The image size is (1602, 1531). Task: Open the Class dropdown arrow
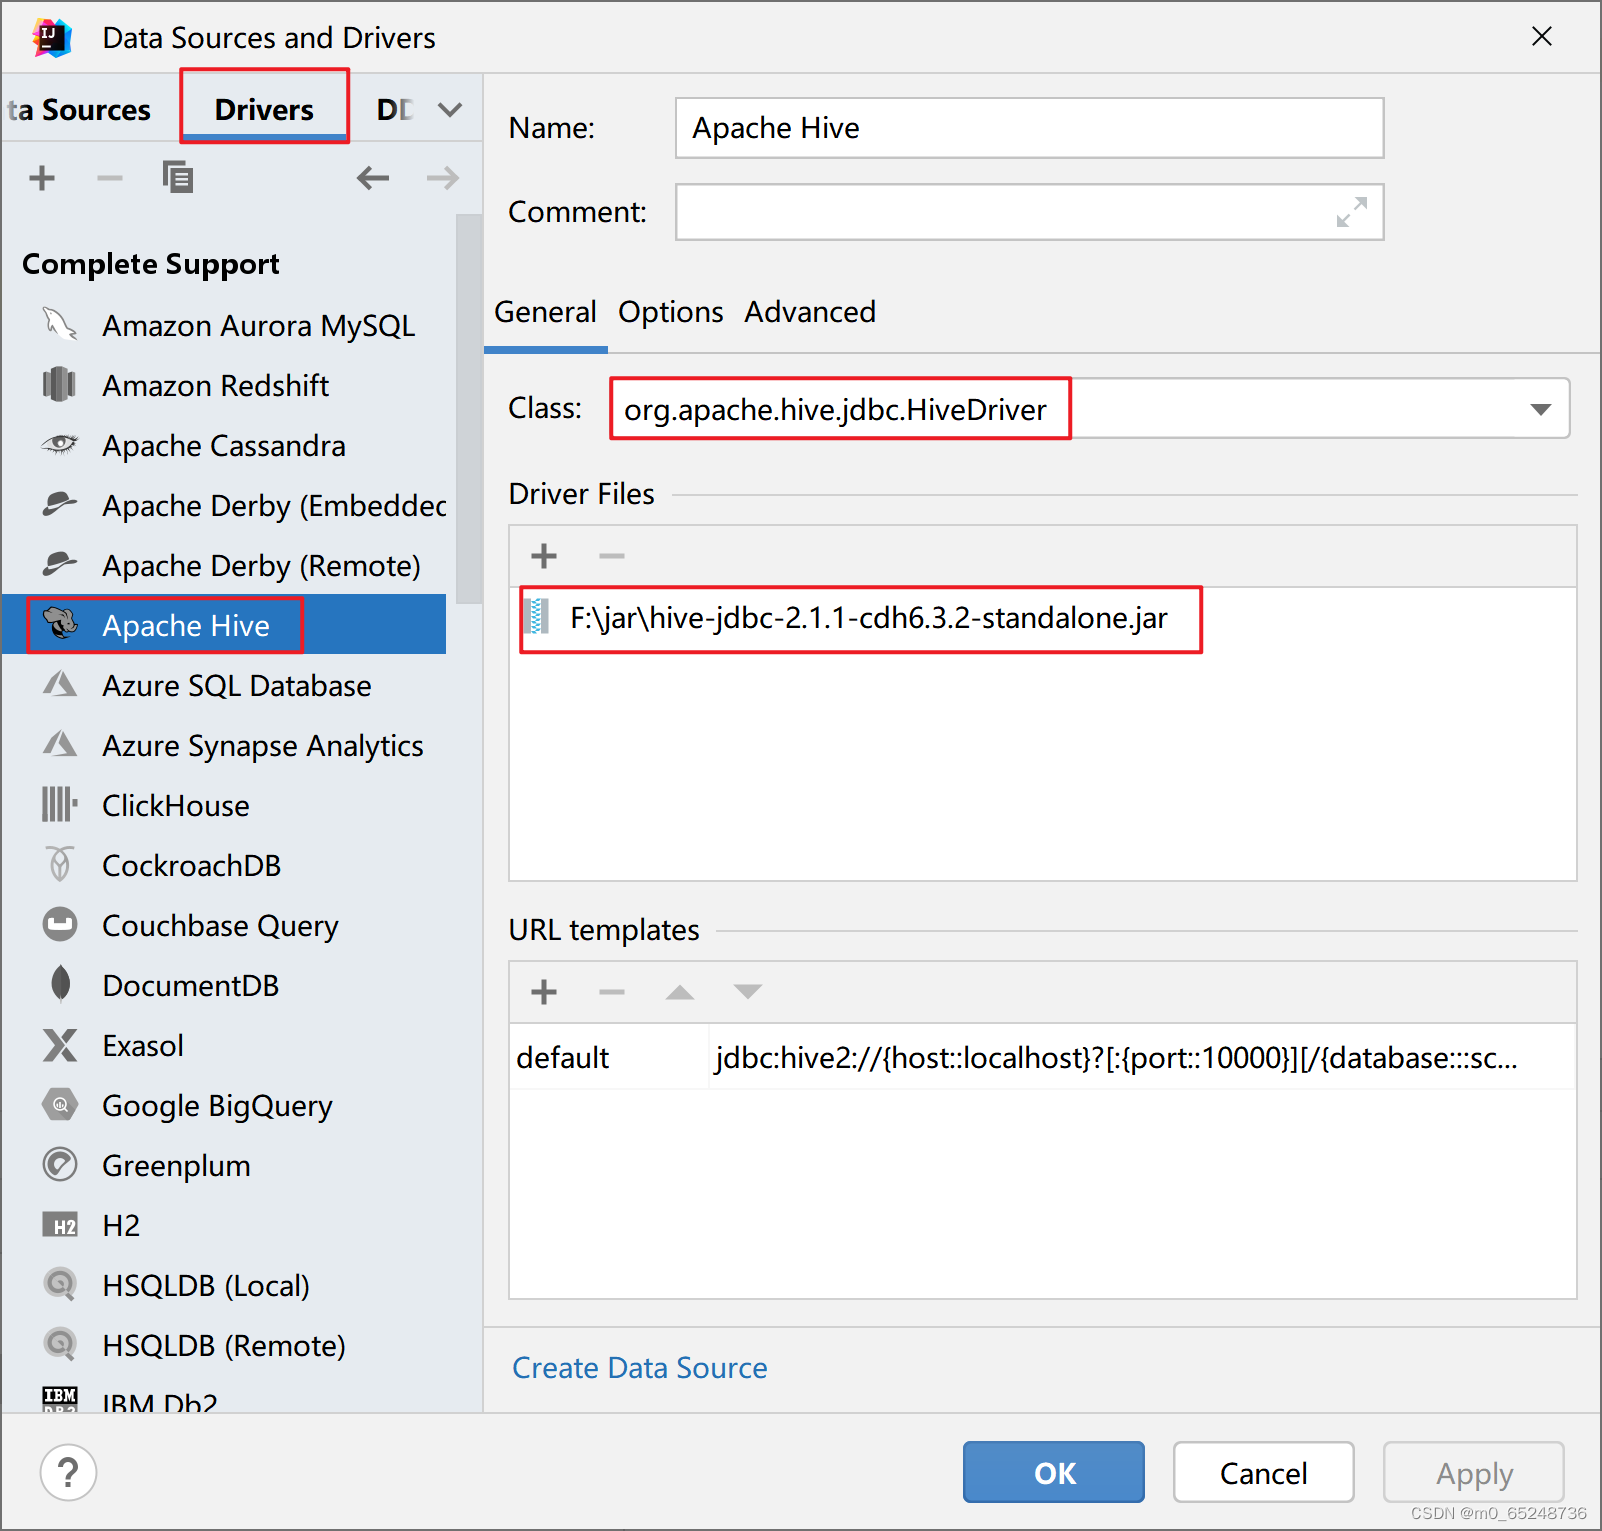(x=1541, y=409)
